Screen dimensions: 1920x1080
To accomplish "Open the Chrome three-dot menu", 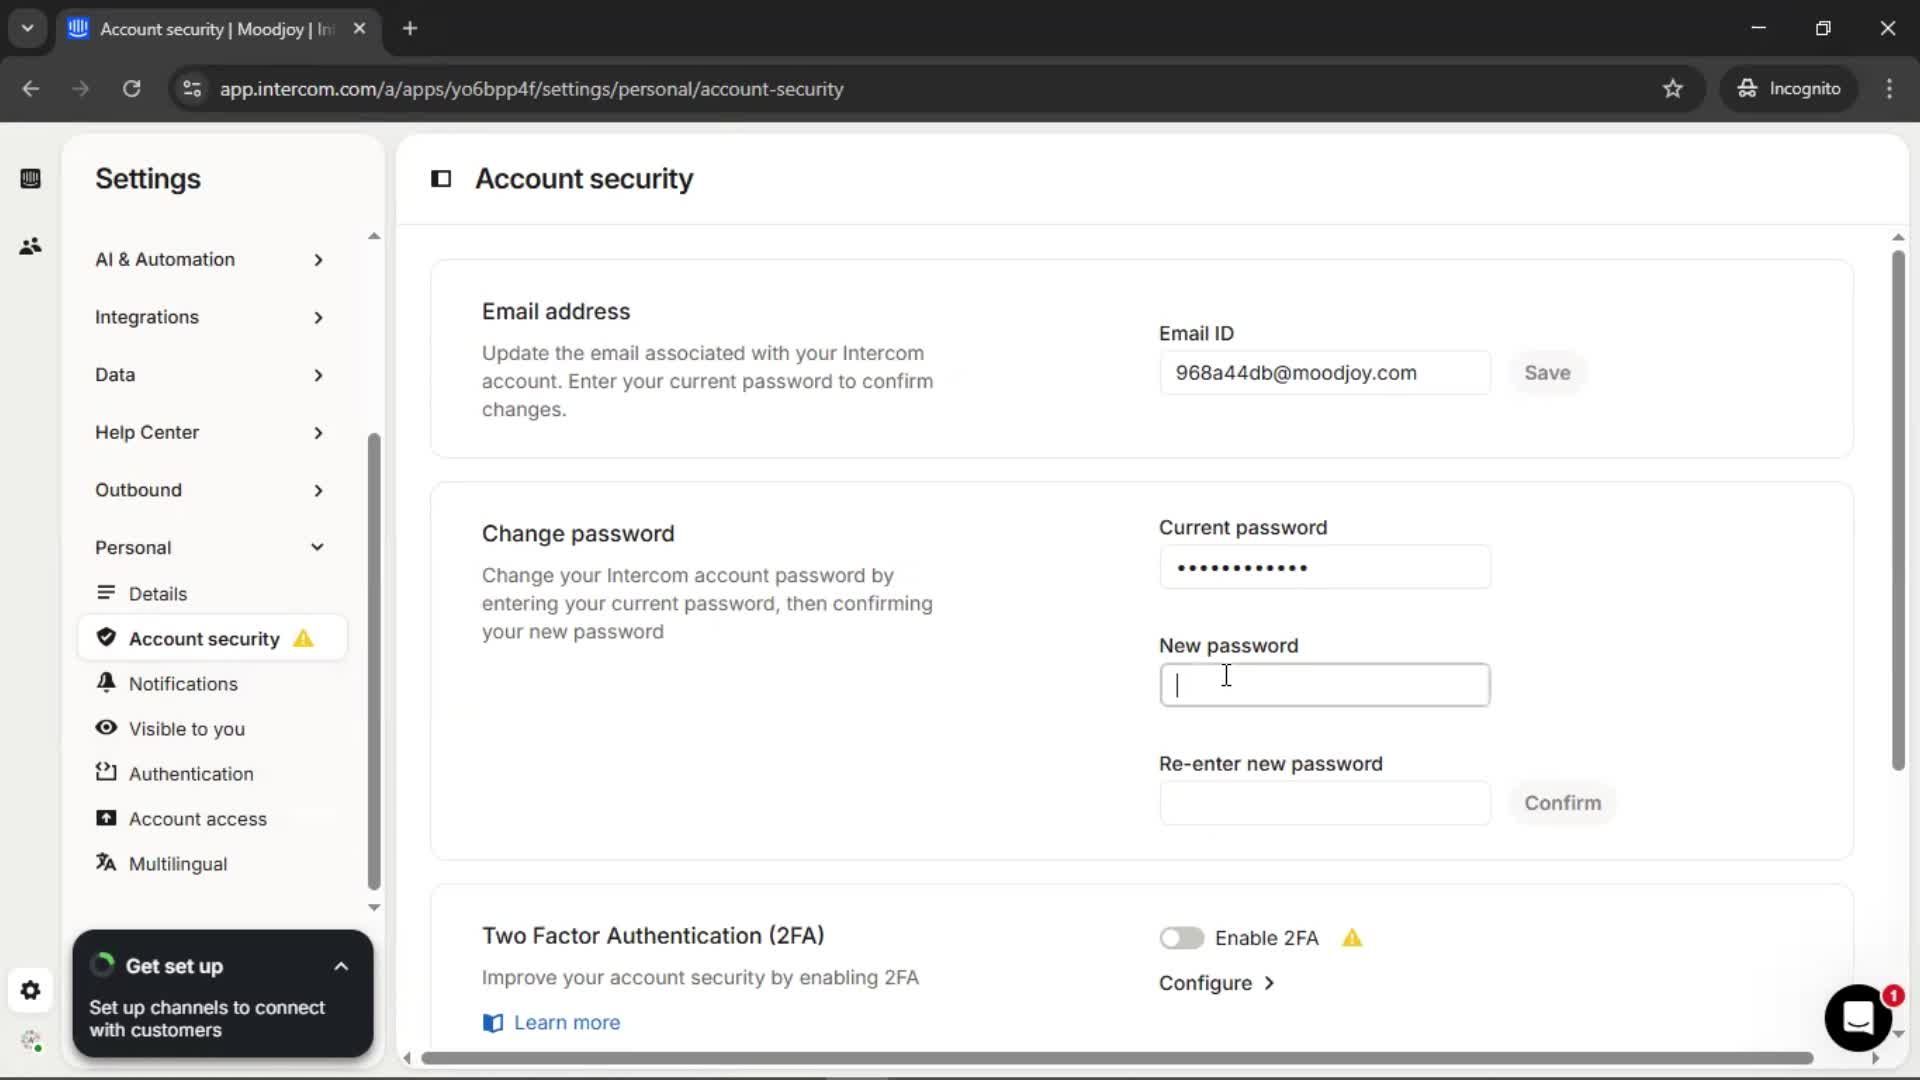I will [1889, 89].
